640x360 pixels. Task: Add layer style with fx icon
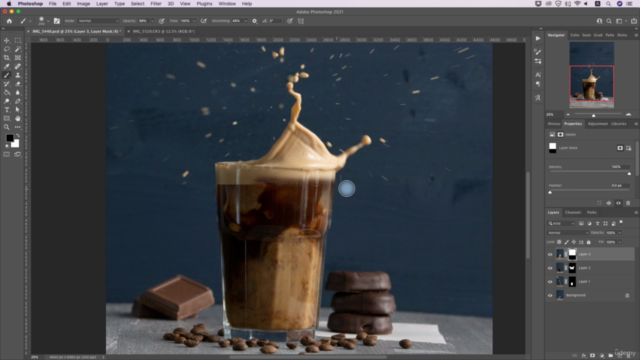coord(584,356)
